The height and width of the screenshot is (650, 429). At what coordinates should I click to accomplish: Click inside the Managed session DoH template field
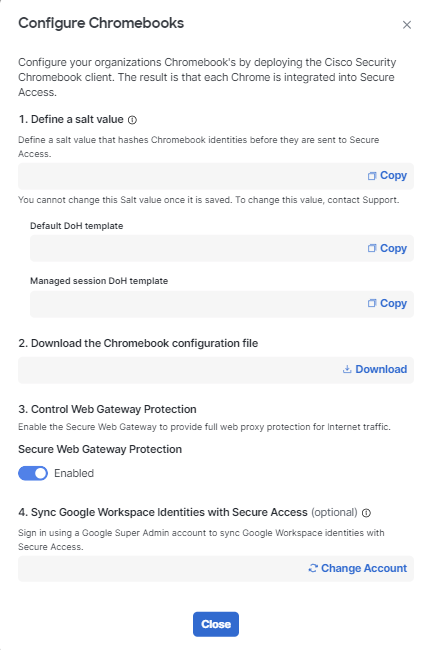pyautogui.click(x=197, y=304)
